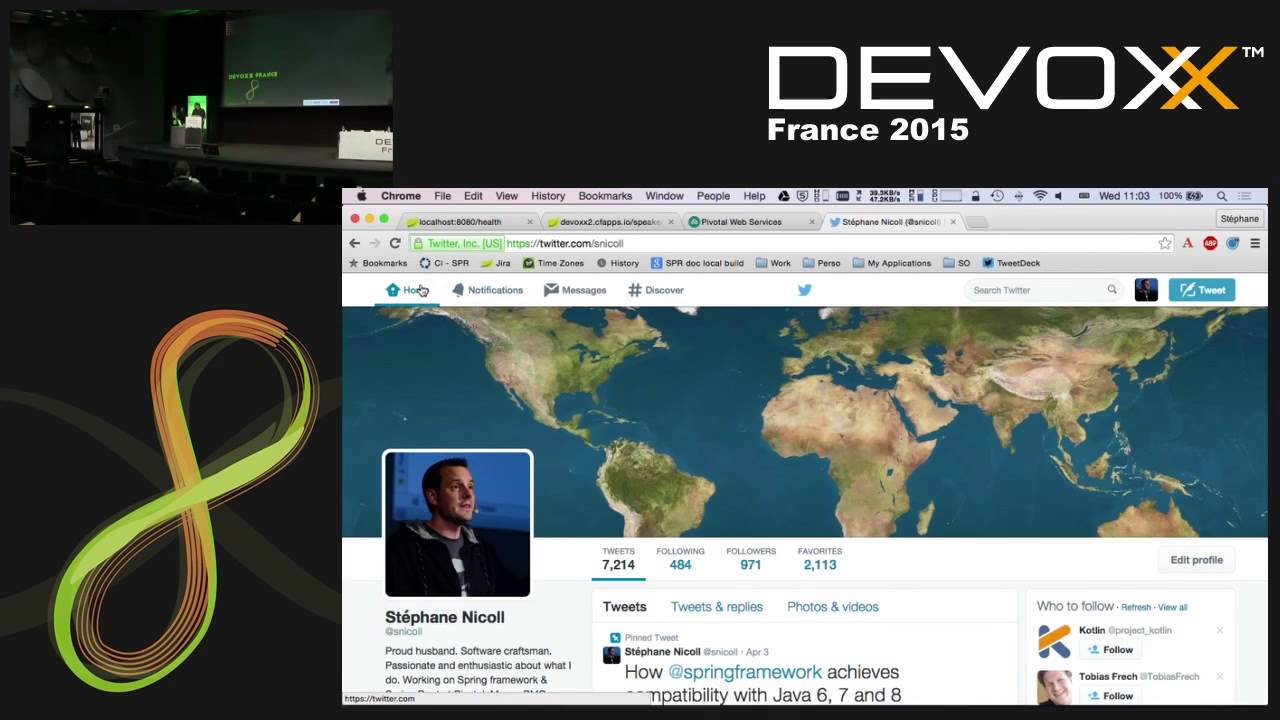This screenshot has width=1280, height=720.
Task: Select the Stéphane Nicoll Twitter tab
Action: (x=890, y=222)
